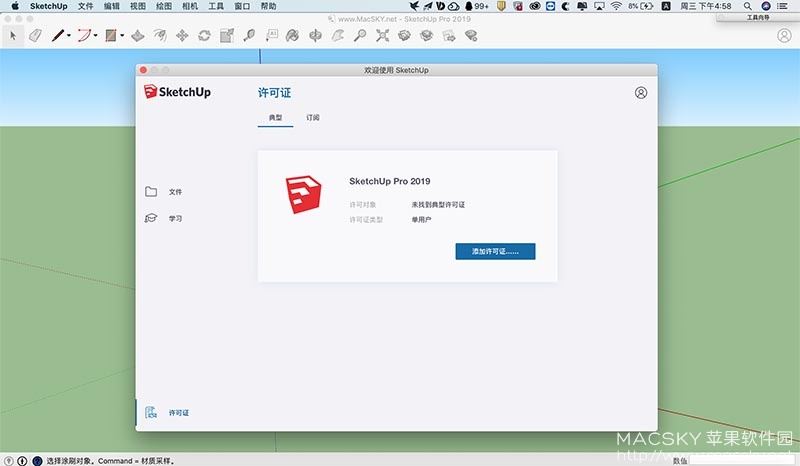Click the 单用户 license type text
Image resolution: width=800 pixels, height=466 pixels.
click(x=421, y=219)
